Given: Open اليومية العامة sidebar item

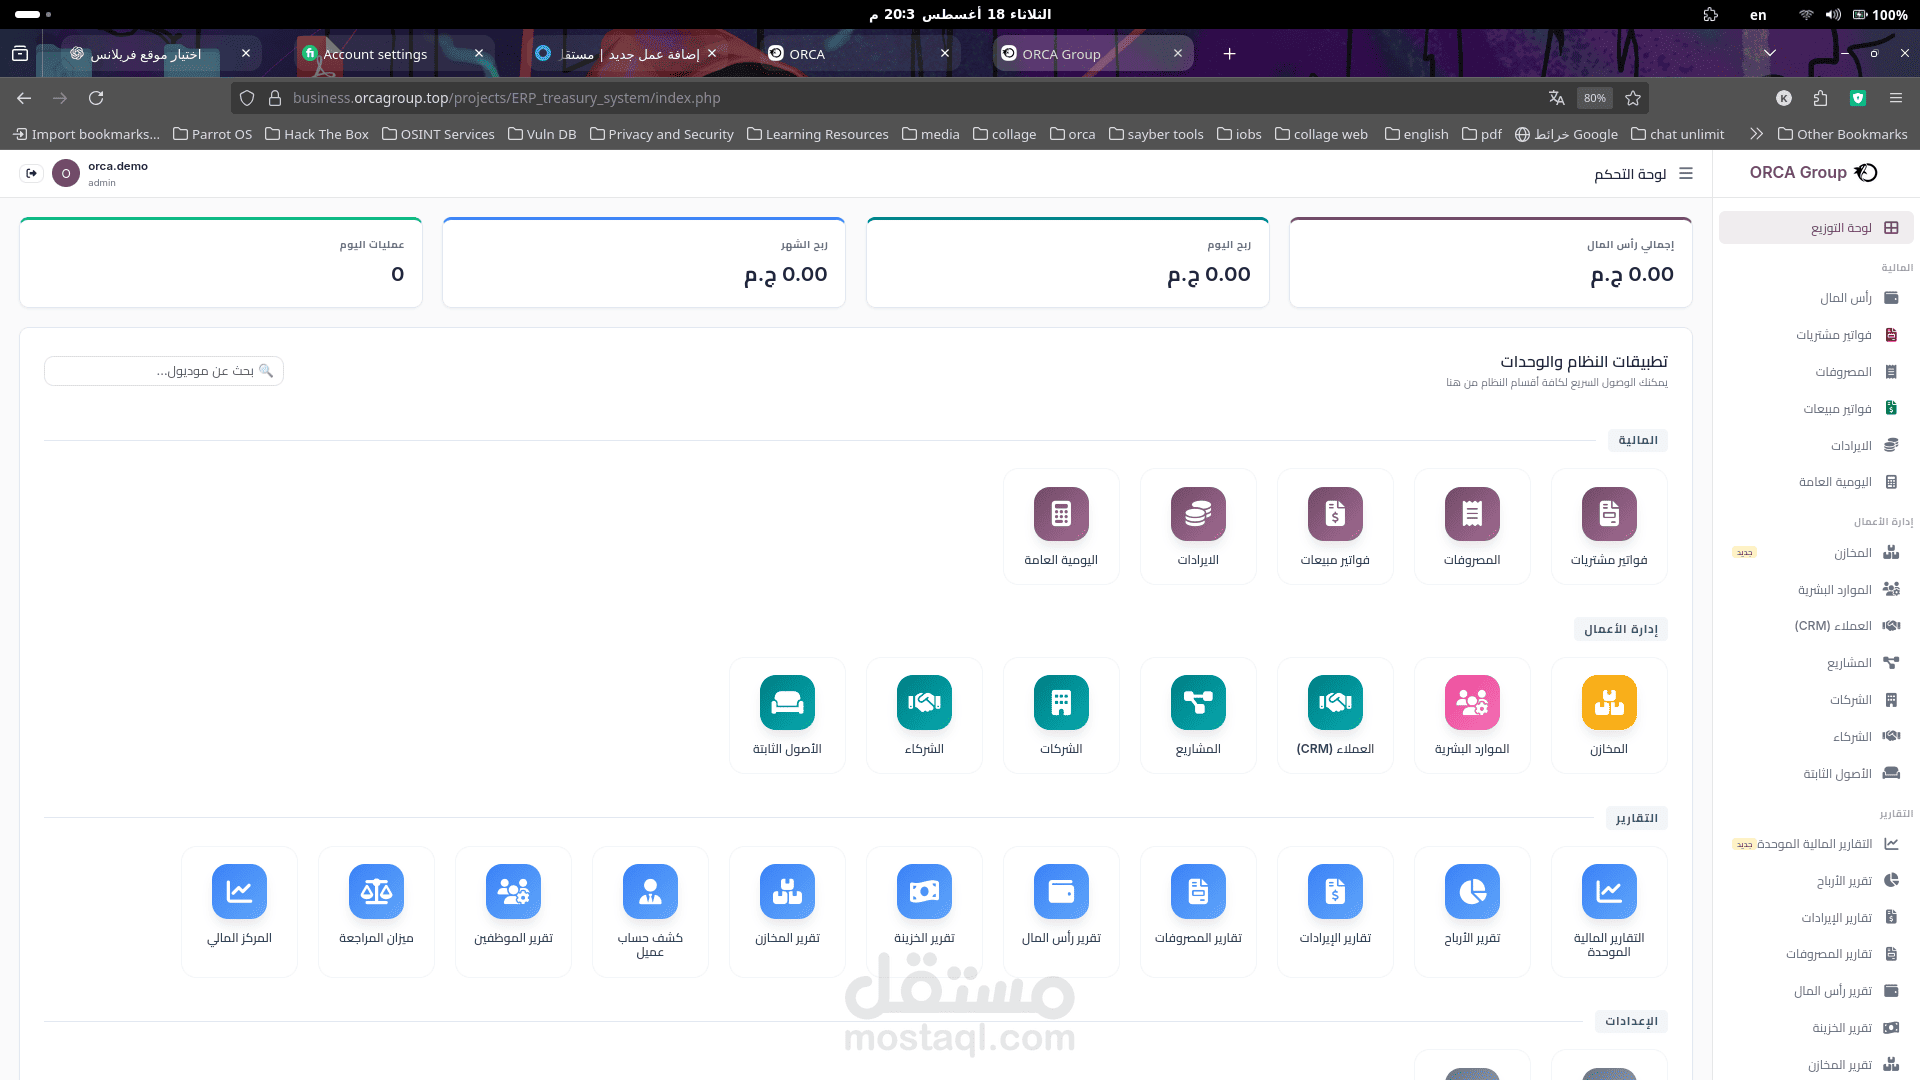Looking at the screenshot, I should (1816, 482).
